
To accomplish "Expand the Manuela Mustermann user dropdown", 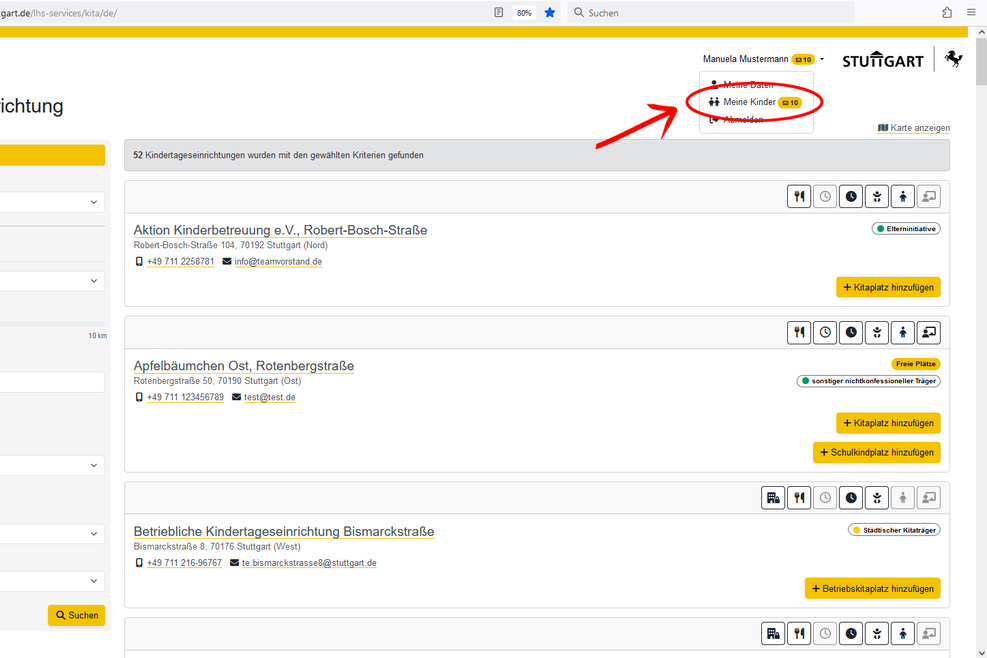I will tap(763, 59).
